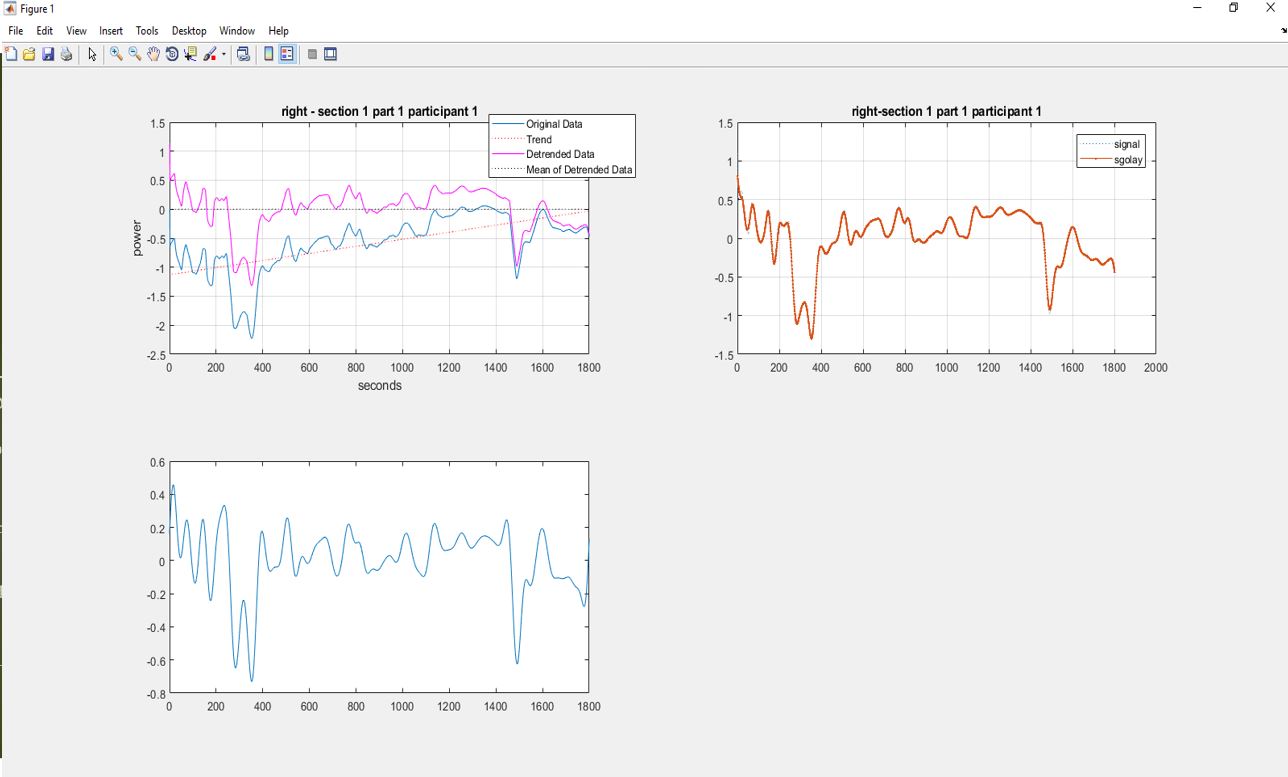Click 'signal' legend entry in right plot
The image size is (1288, 777).
pyautogui.click(x=1127, y=144)
